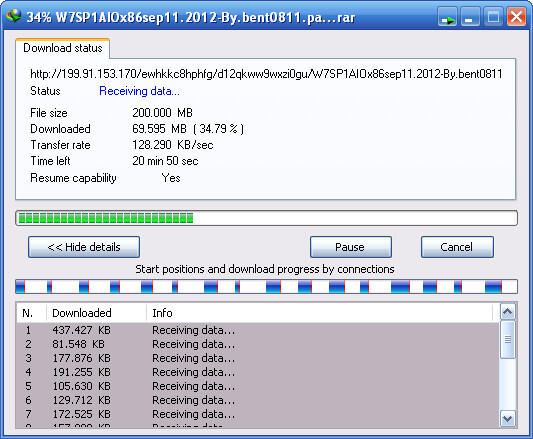Maximize the download window
This screenshot has height=439, width=533.
click(493, 17)
